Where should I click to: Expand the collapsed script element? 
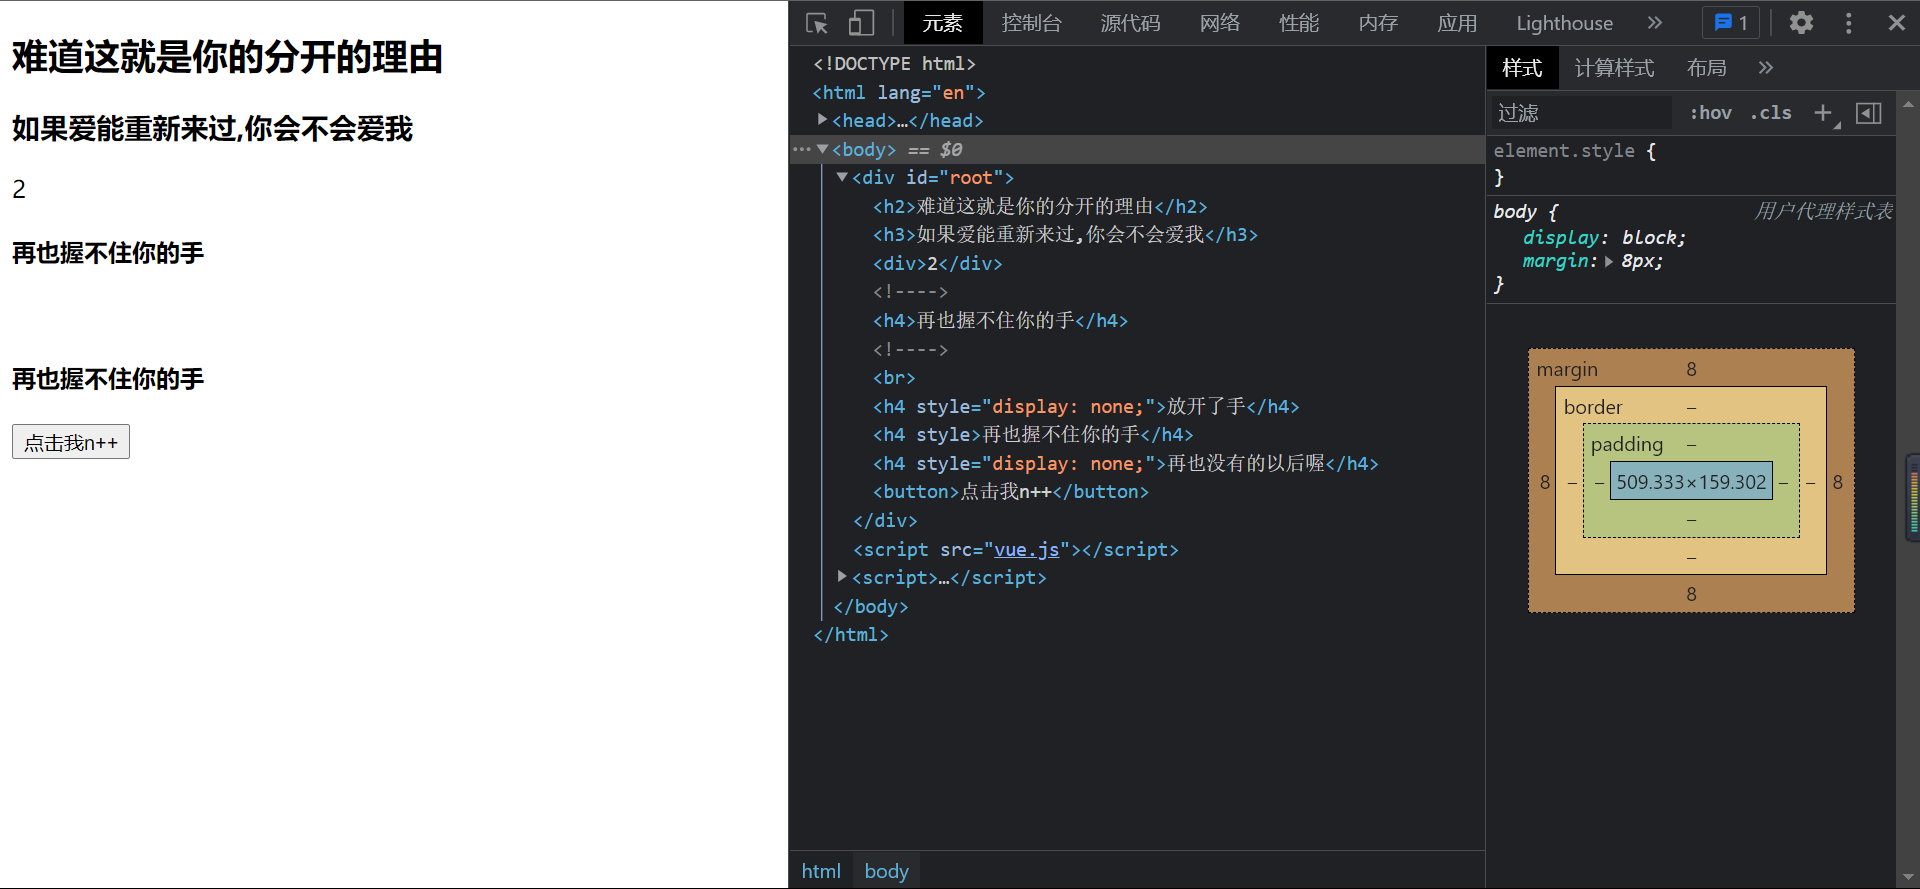point(842,577)
